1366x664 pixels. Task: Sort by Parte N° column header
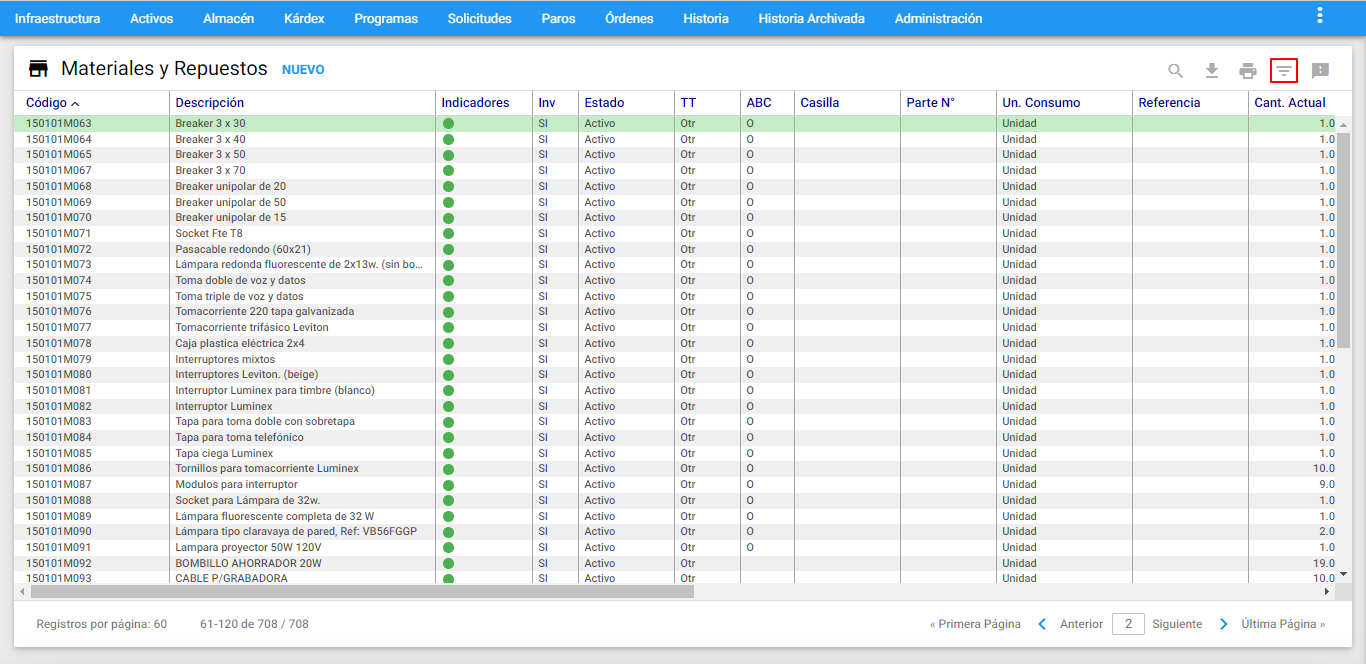click(x=930, y=102)
